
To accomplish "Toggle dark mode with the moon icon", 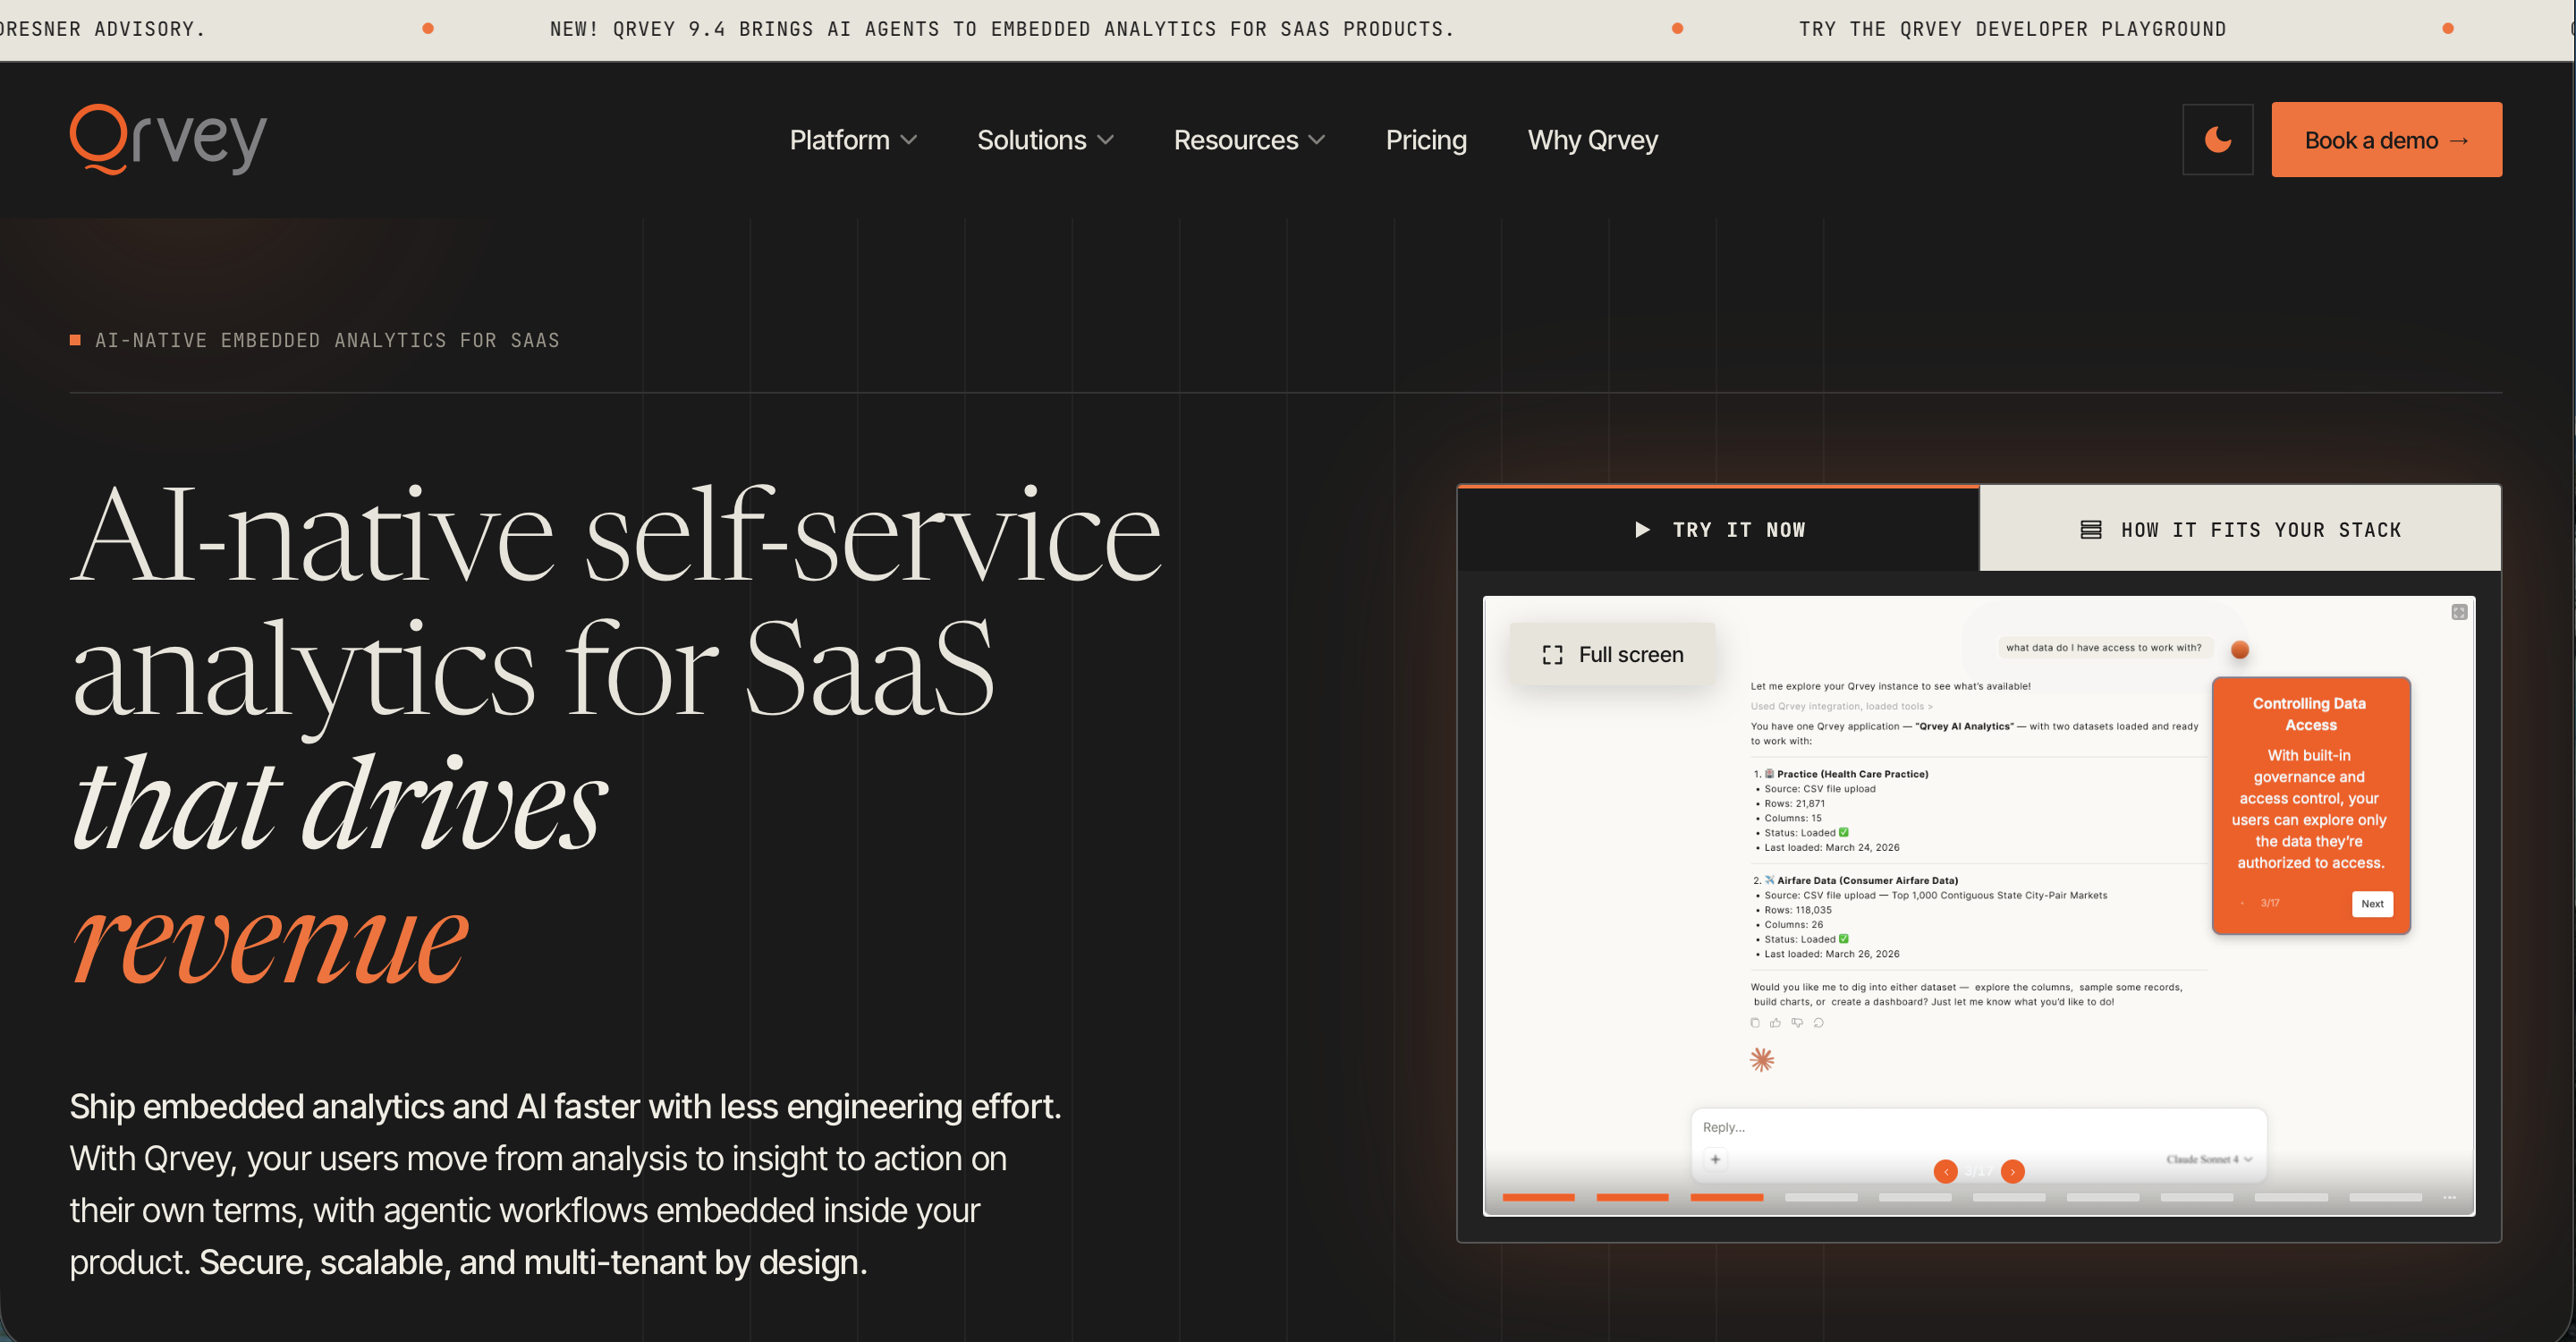I will point(2217,139).
